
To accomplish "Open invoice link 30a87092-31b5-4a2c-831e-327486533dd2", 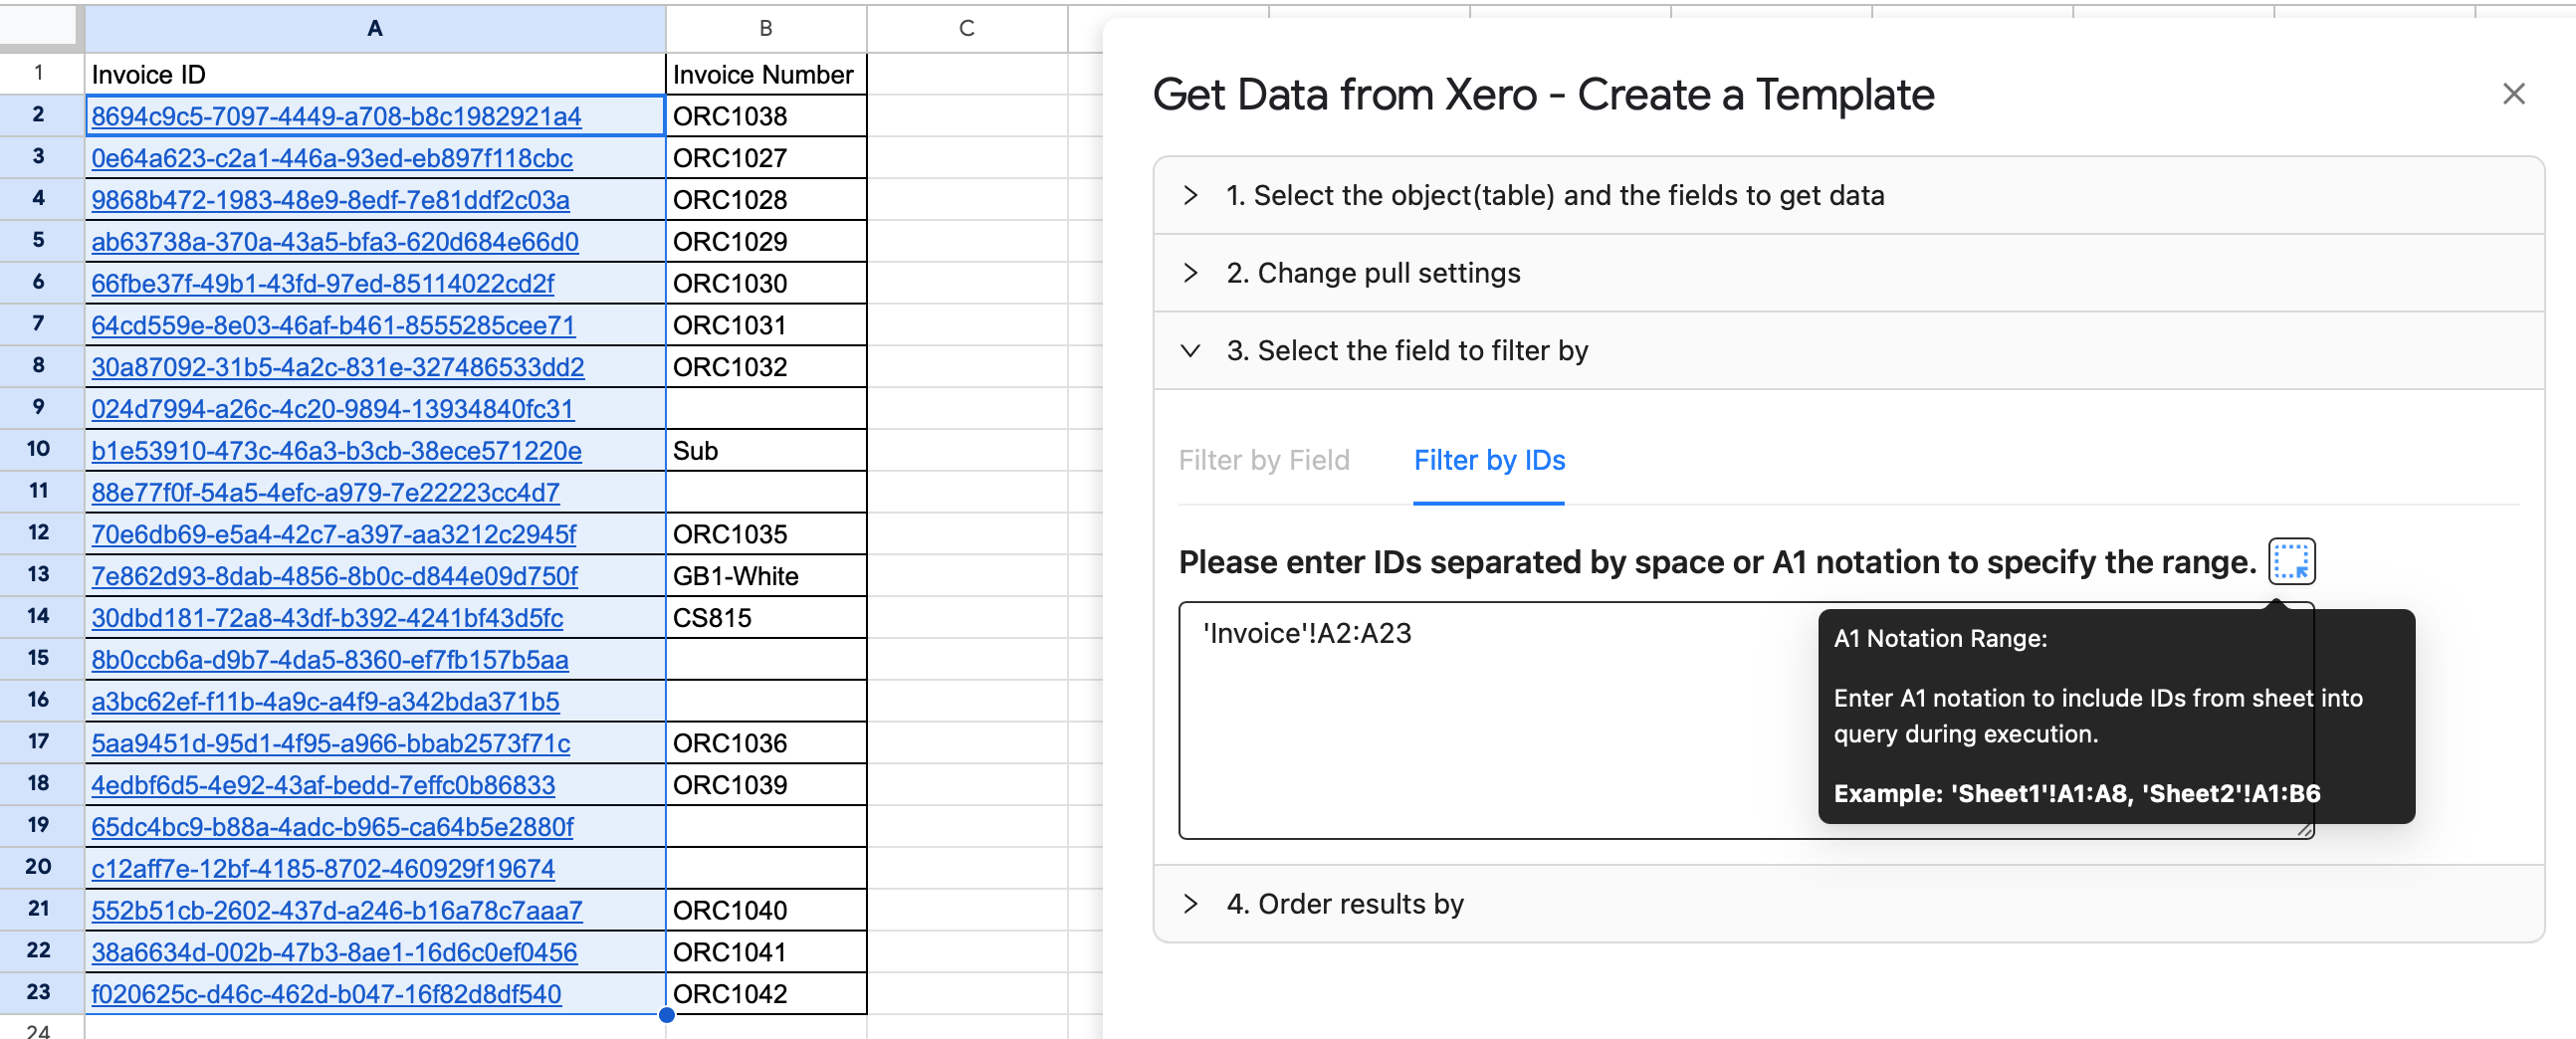I will (338, 367).
